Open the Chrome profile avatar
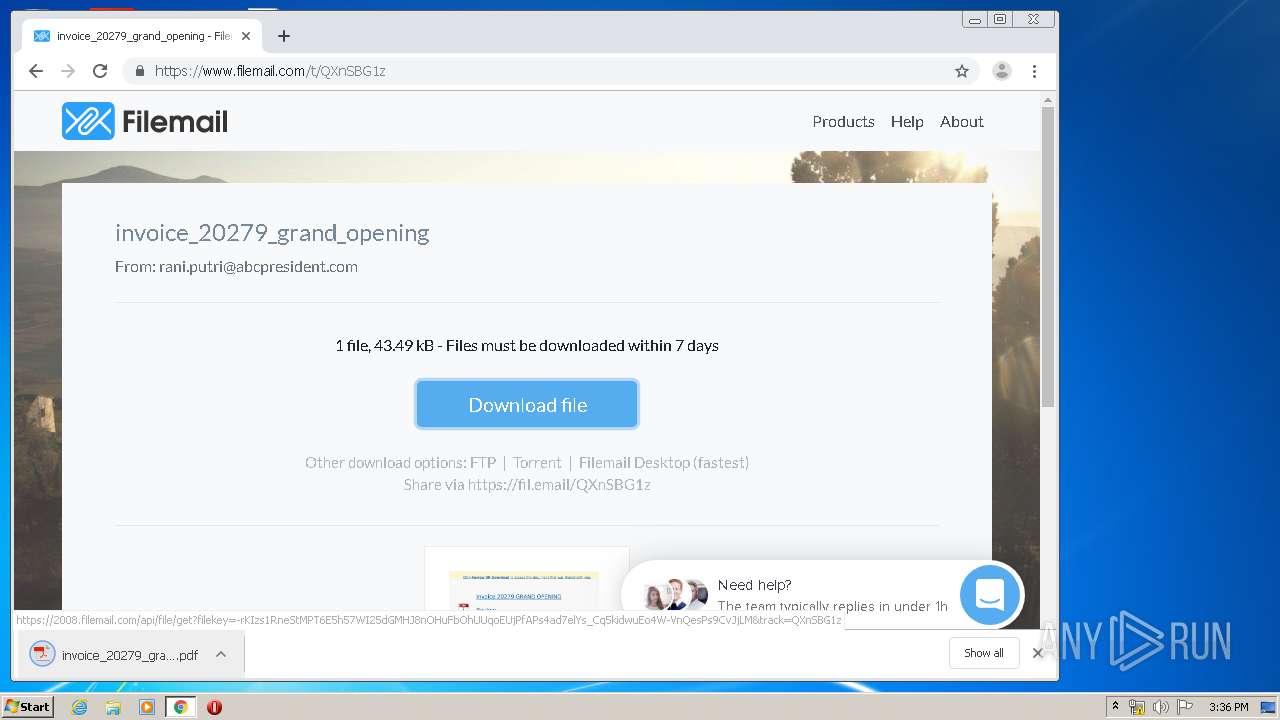 click(x=1002, y=71)
